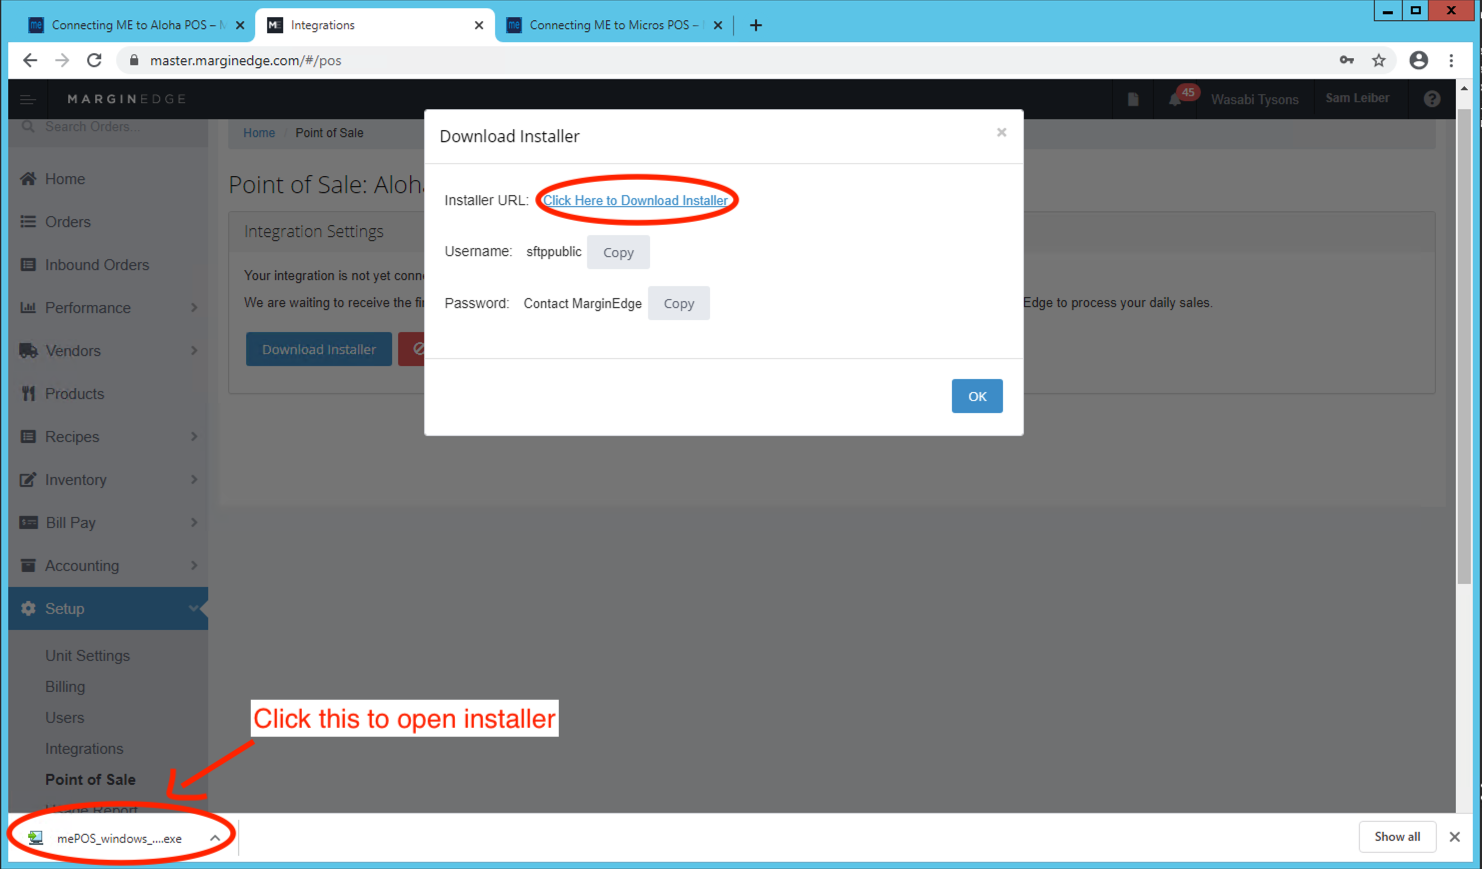Open Sam Leiber user menu

[1357, 98]
